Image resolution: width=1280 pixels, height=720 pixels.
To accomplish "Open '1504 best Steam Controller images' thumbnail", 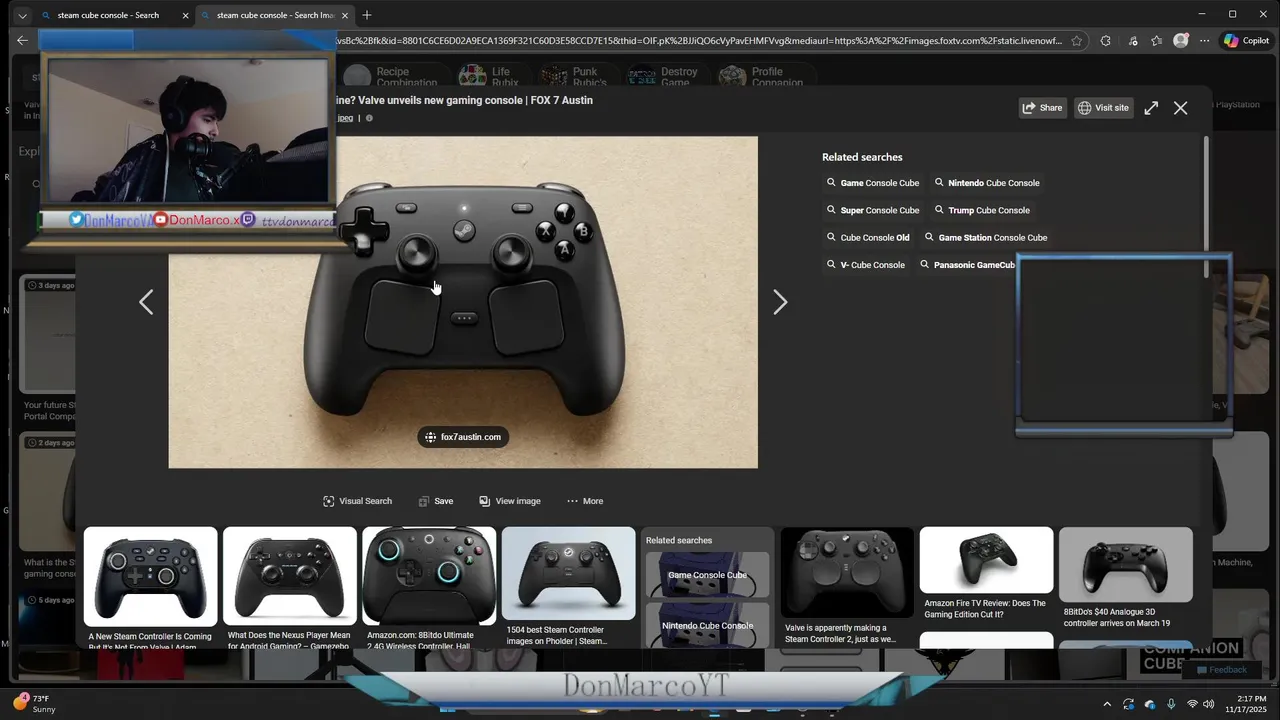I will 568,573.
